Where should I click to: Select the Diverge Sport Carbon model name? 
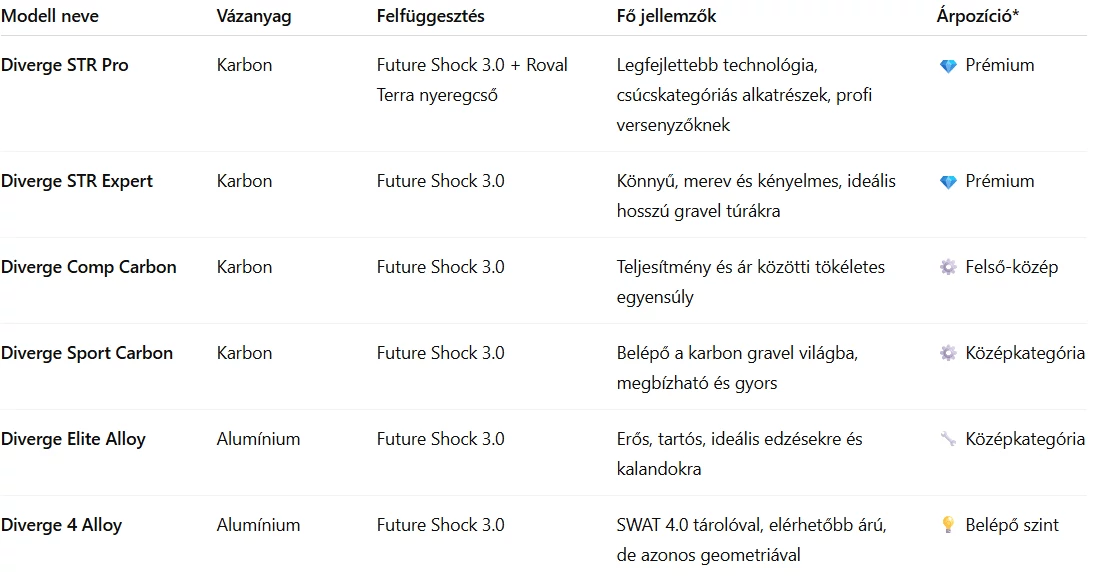pos(87,354)
